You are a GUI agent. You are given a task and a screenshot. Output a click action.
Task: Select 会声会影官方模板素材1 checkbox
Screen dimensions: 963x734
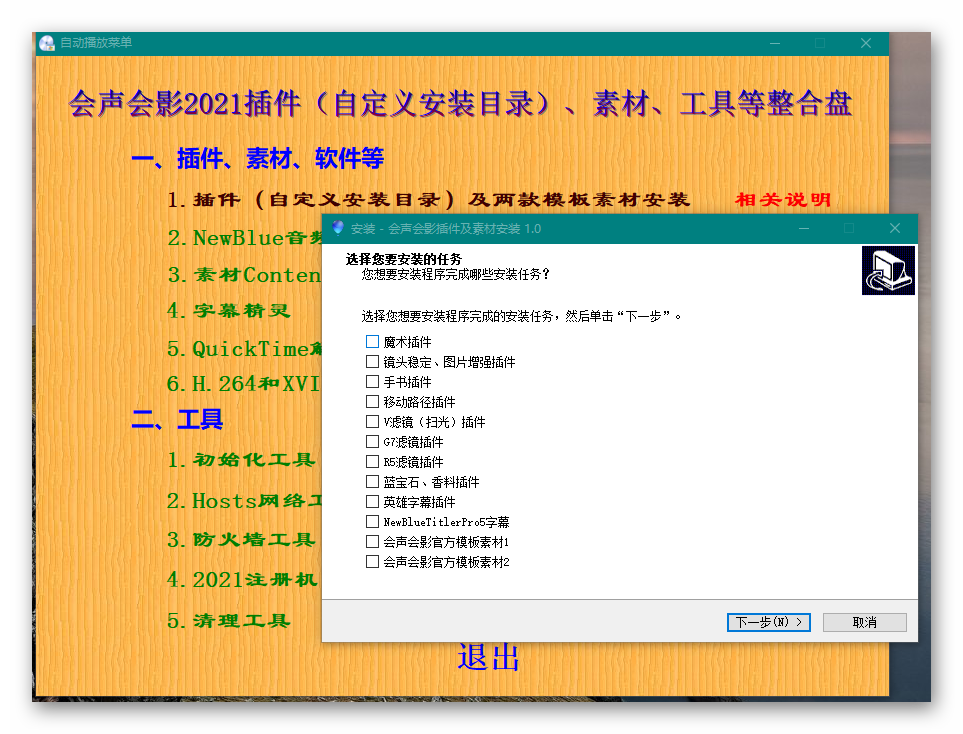(372, 542)
